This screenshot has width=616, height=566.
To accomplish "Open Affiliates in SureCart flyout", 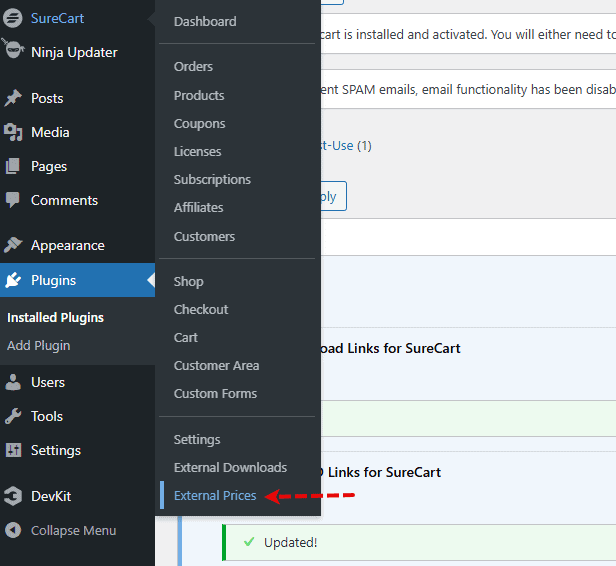I will pyautogui.click(x=198, y=207).
